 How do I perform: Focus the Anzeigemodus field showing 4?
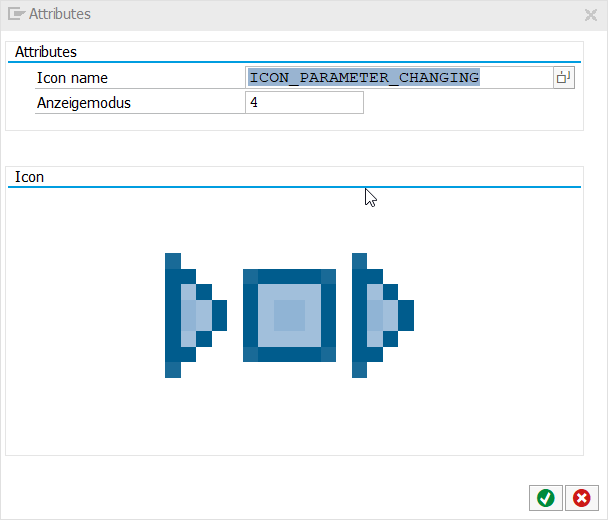tap(304, 102)
